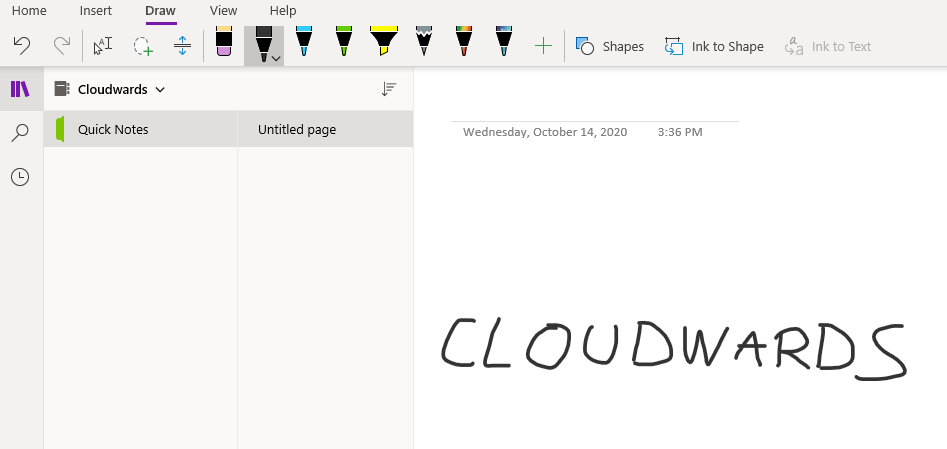Click the sort pages icon
947x449 pixels.
pyautogui.click(x=388, y=89)
